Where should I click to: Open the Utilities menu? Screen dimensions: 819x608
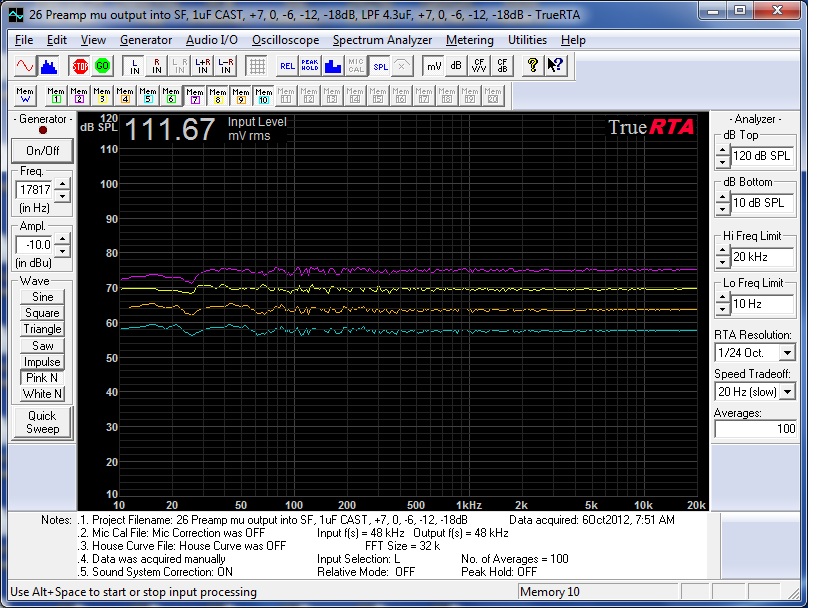click(x=528, y=40)
